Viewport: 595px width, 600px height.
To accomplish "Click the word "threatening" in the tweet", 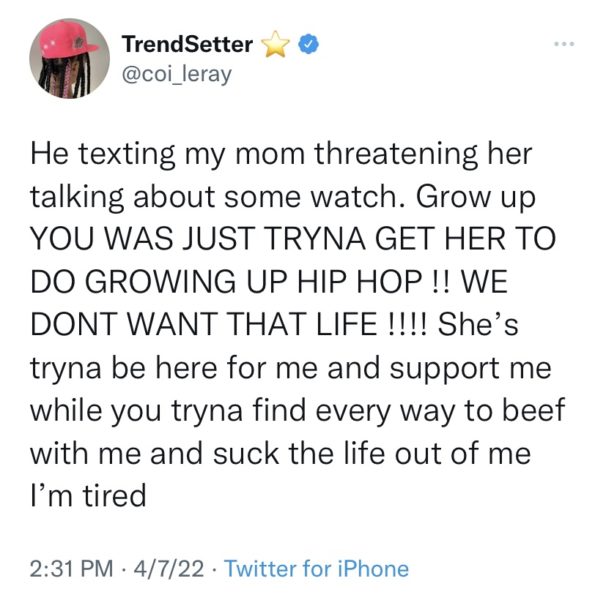I will [x=396, y=155].
